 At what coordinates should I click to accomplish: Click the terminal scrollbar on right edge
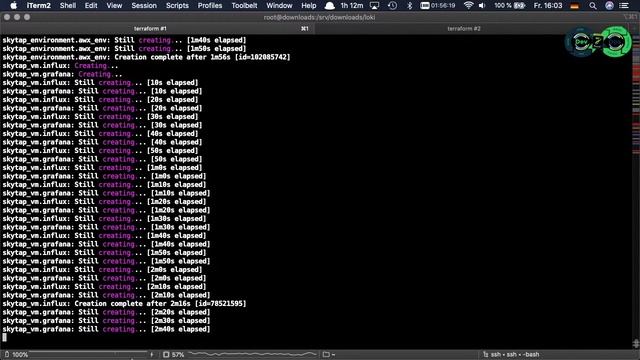click(x=636, y=192)
